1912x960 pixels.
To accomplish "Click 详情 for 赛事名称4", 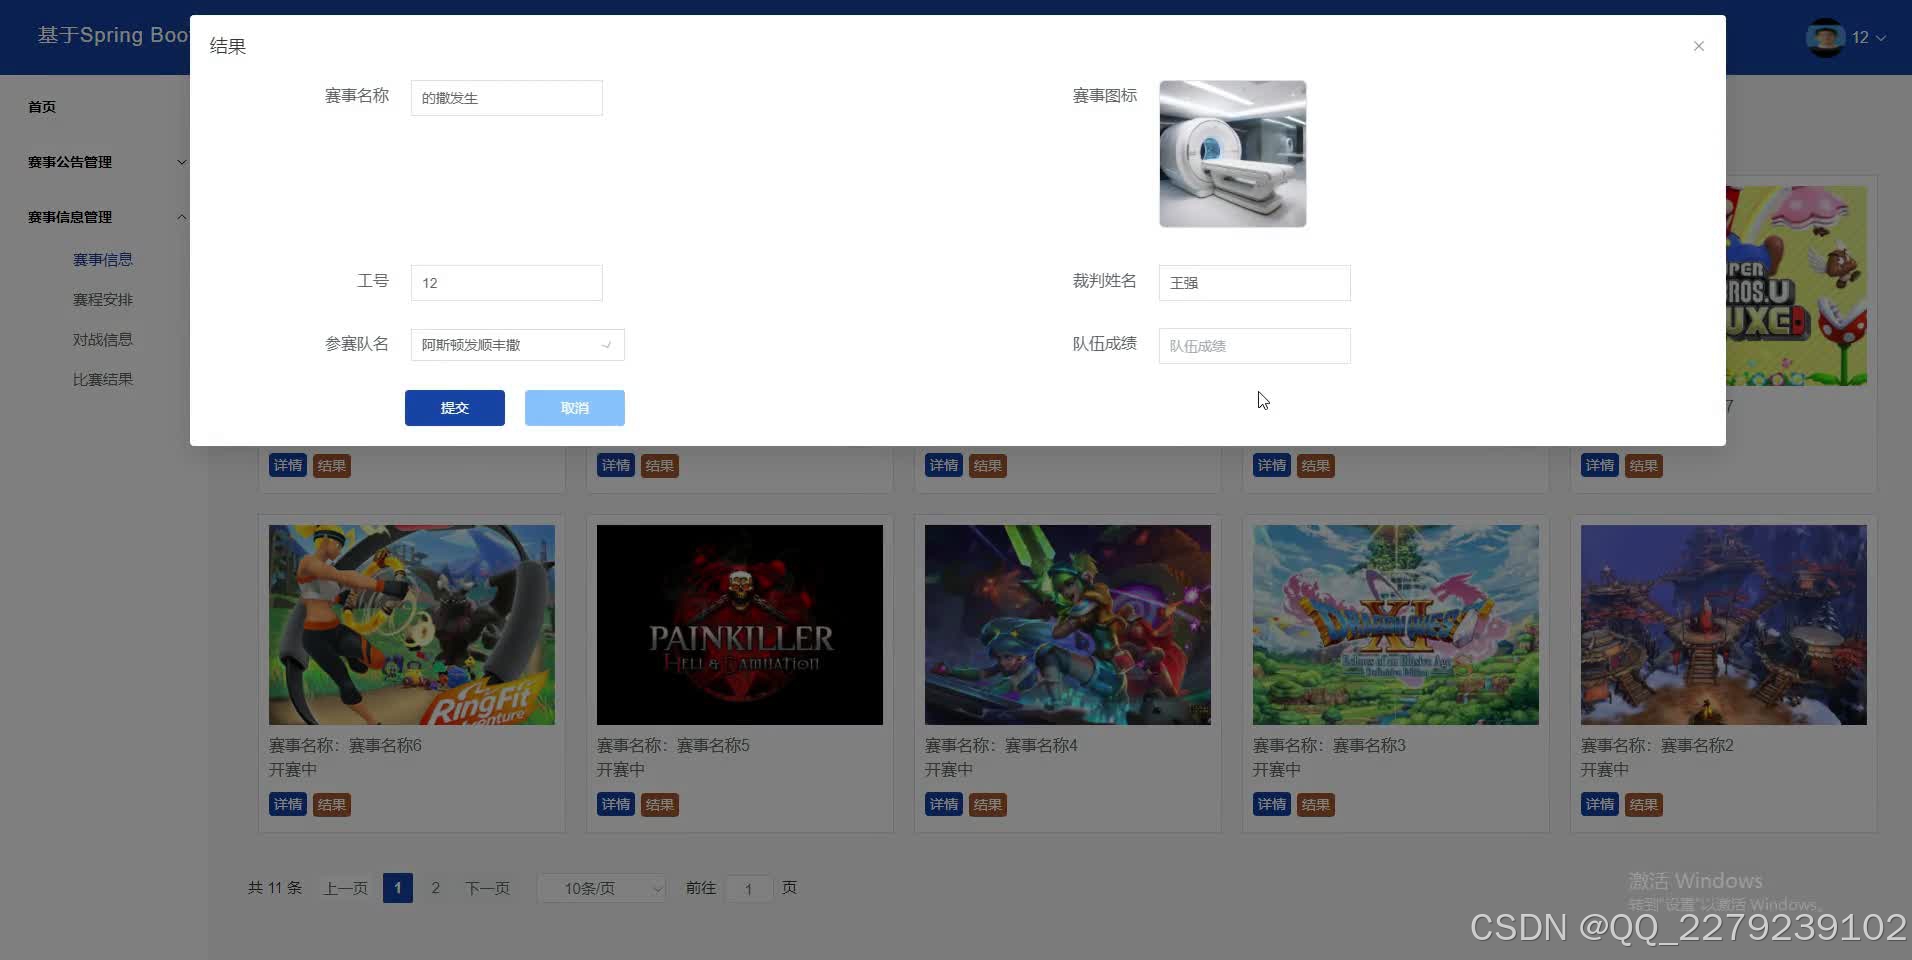I will click(944, 804).
